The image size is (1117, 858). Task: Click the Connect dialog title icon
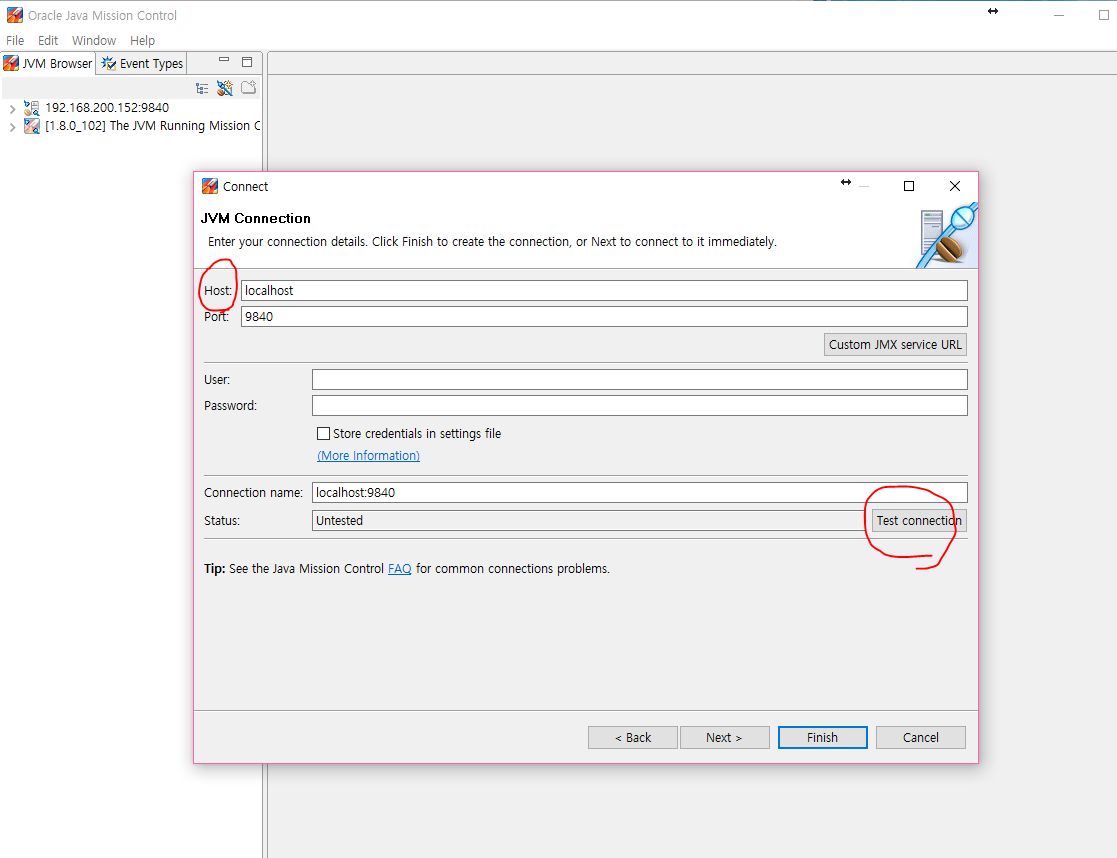(x=209, y=187)
